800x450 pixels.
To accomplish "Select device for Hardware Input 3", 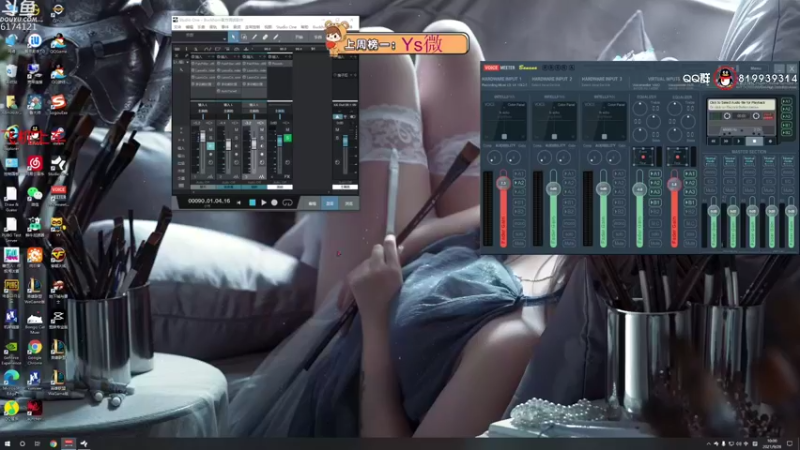I will 595,85.
